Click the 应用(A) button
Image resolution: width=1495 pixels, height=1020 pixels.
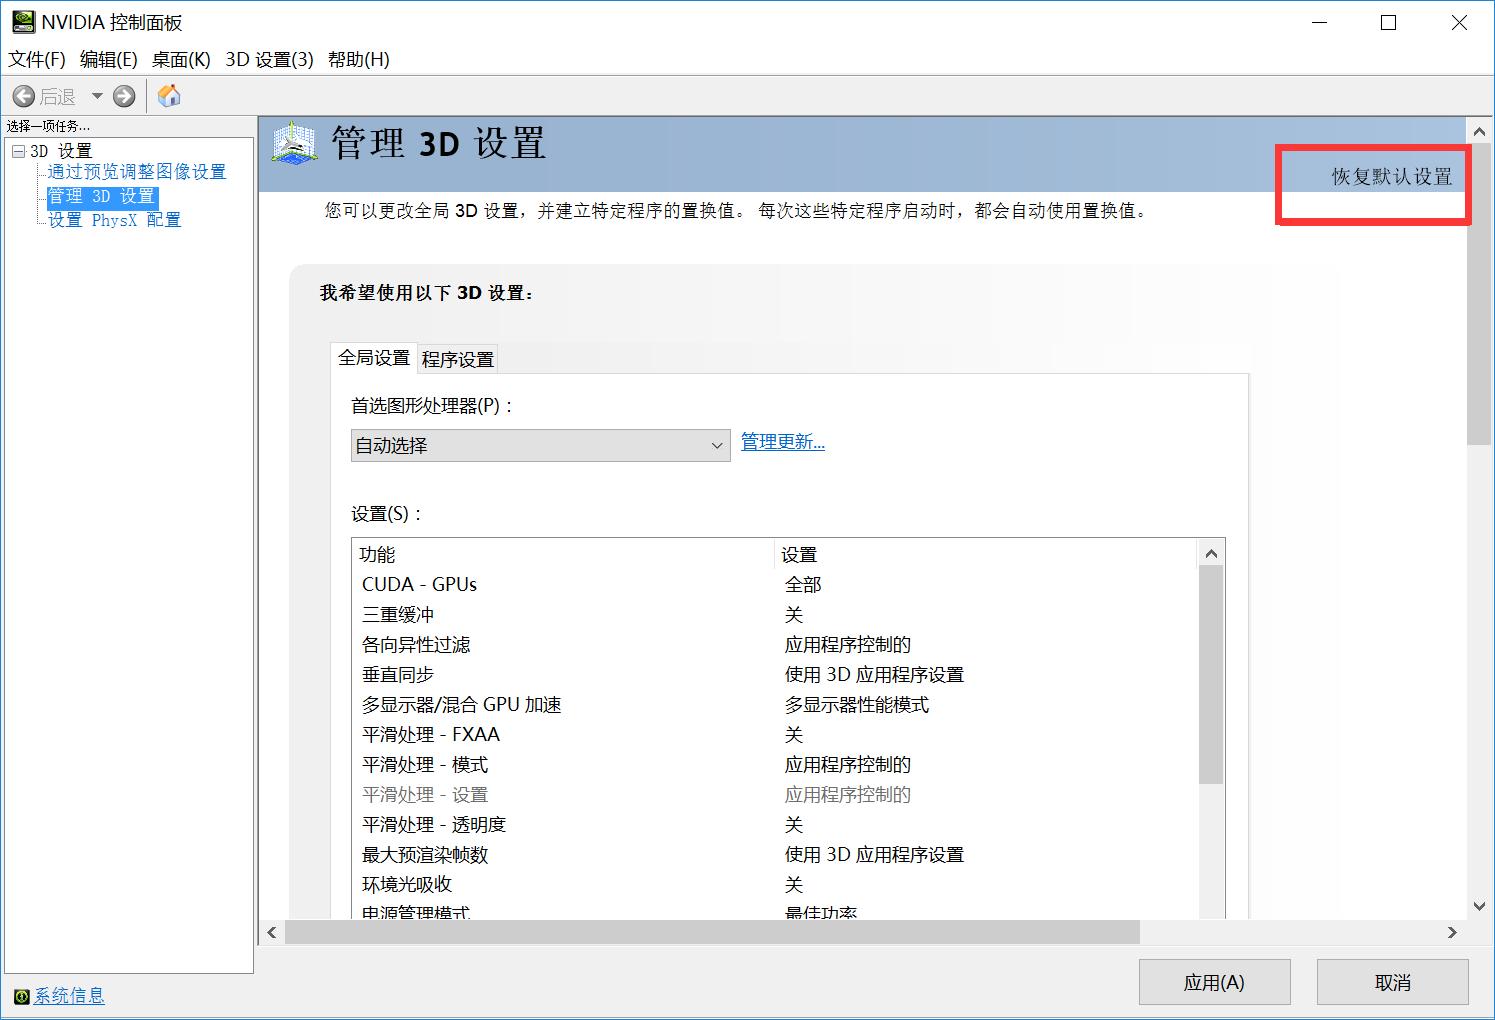pyautogui.click(x=1213, y=982)
